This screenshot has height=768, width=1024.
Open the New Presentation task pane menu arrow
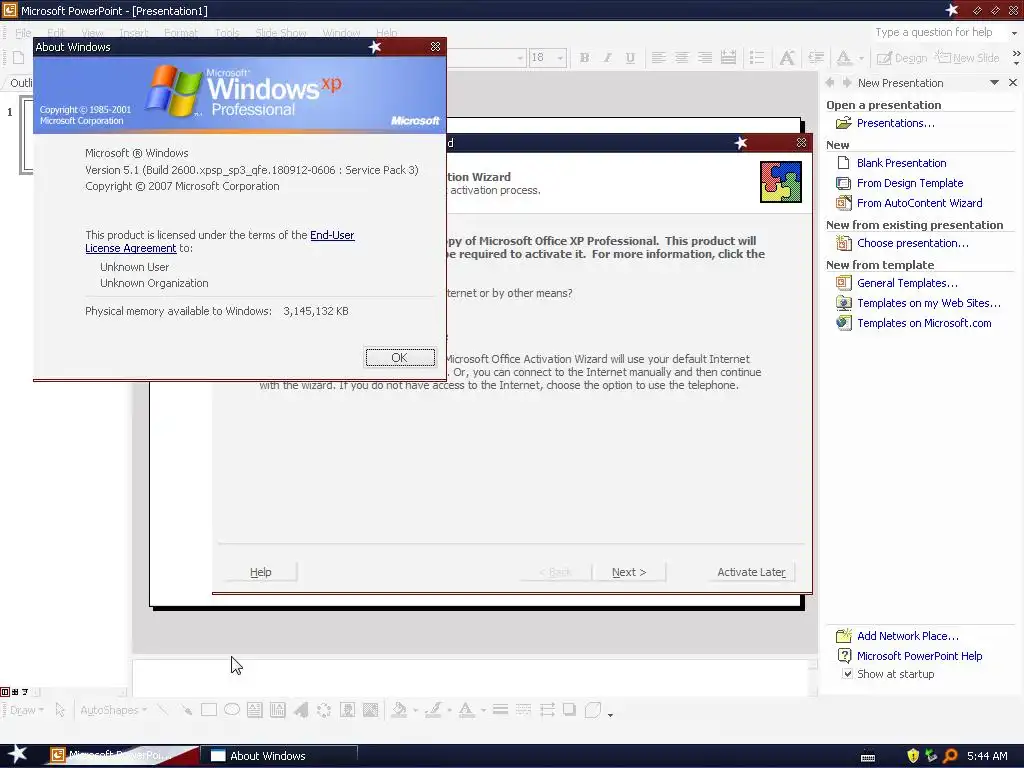(x=994, y=83)
